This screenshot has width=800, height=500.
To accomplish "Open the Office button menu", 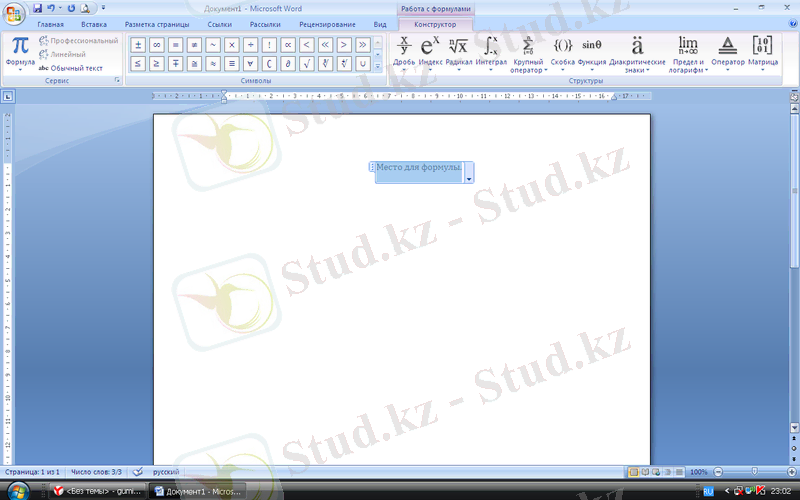I will (x=14, y=13).
